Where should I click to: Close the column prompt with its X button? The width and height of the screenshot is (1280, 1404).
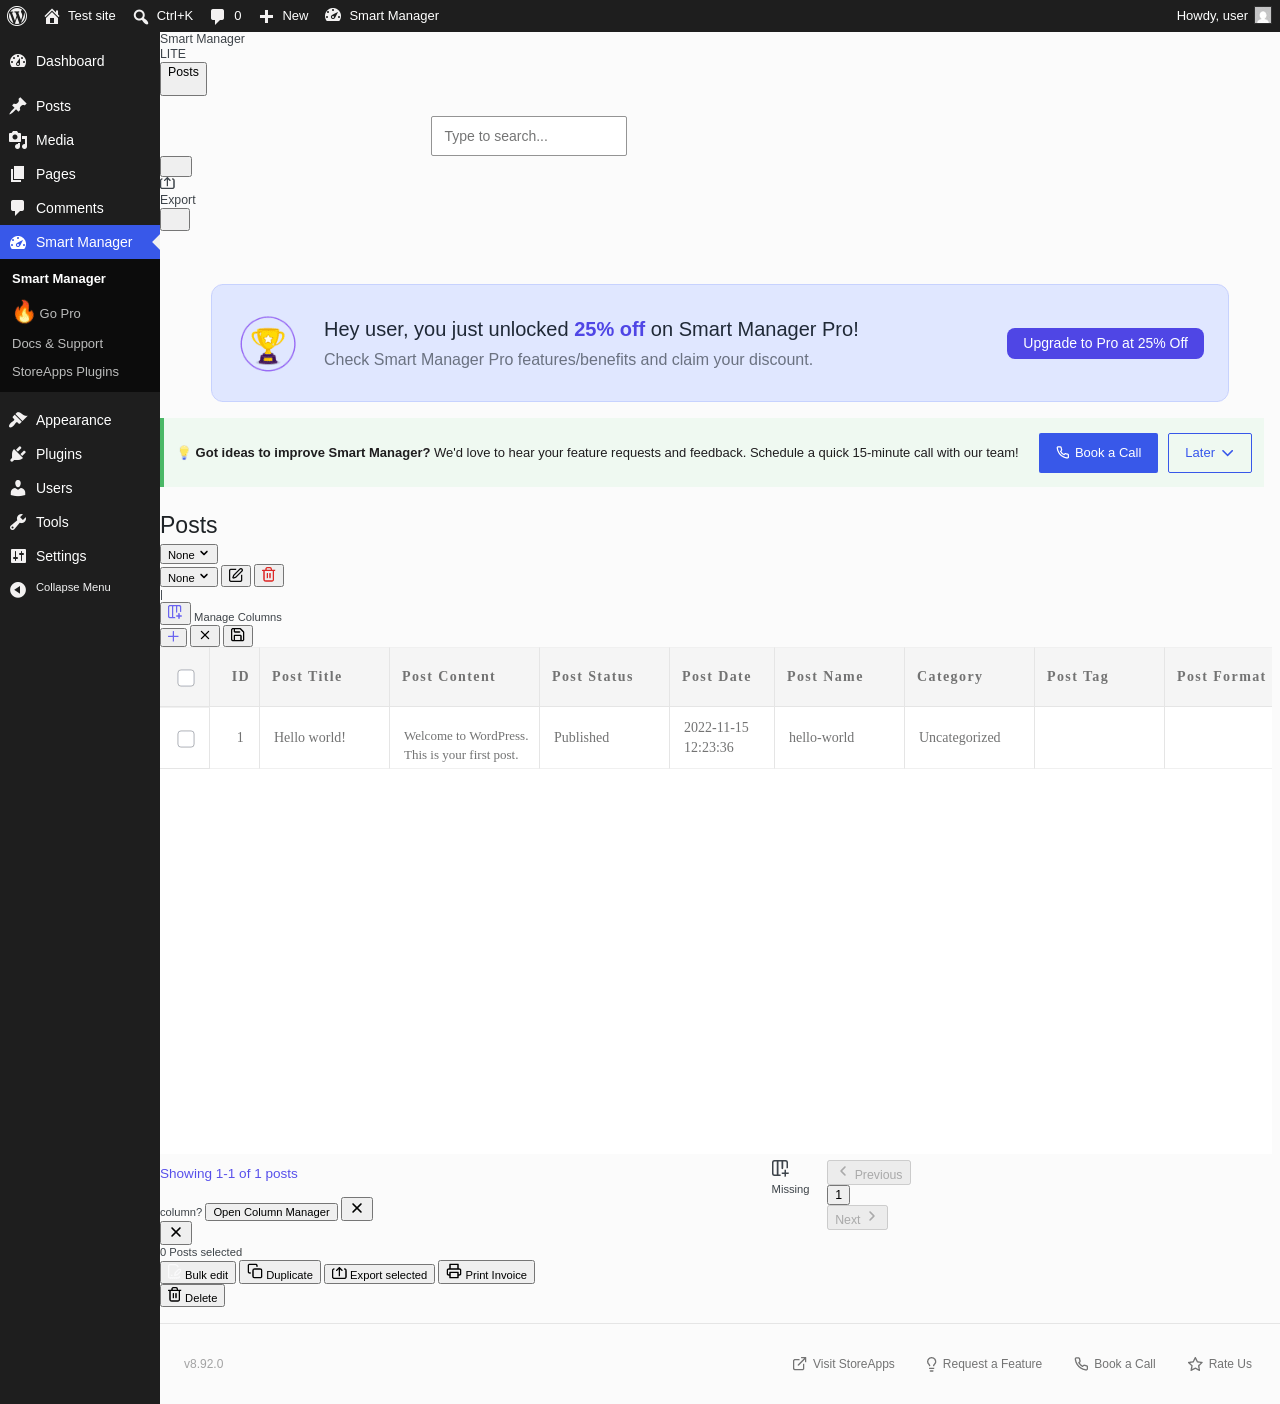(x=357, y=1209)
